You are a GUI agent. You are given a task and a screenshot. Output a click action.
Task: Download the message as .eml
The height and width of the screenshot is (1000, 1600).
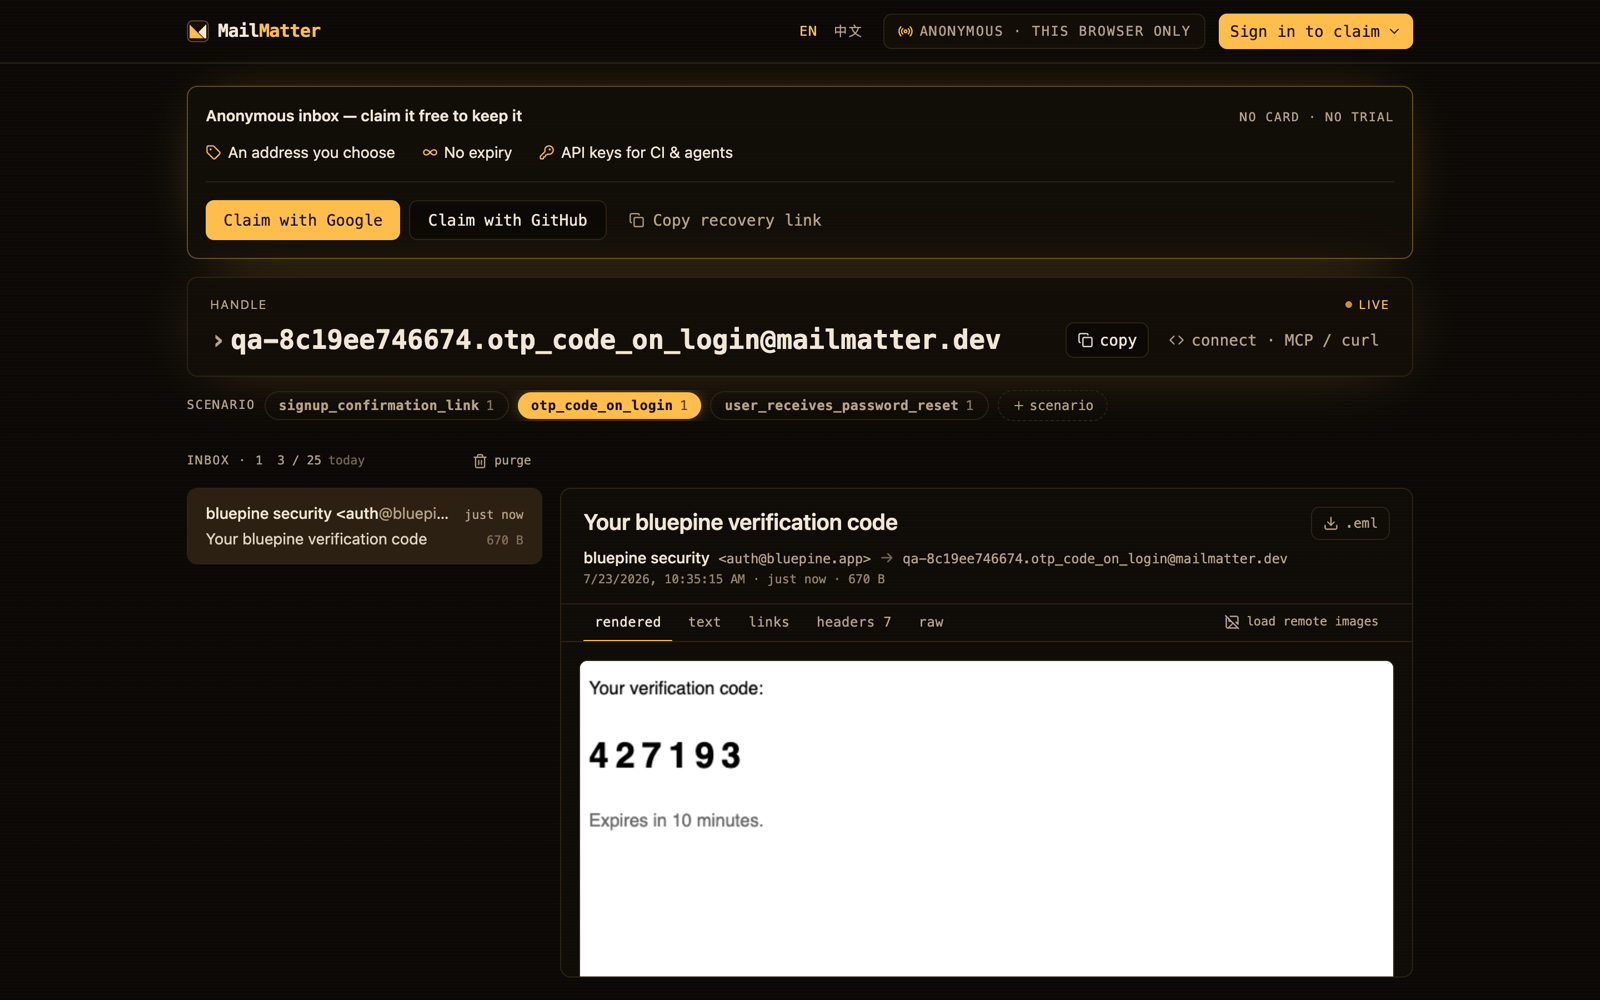(x=1350, y=523)
